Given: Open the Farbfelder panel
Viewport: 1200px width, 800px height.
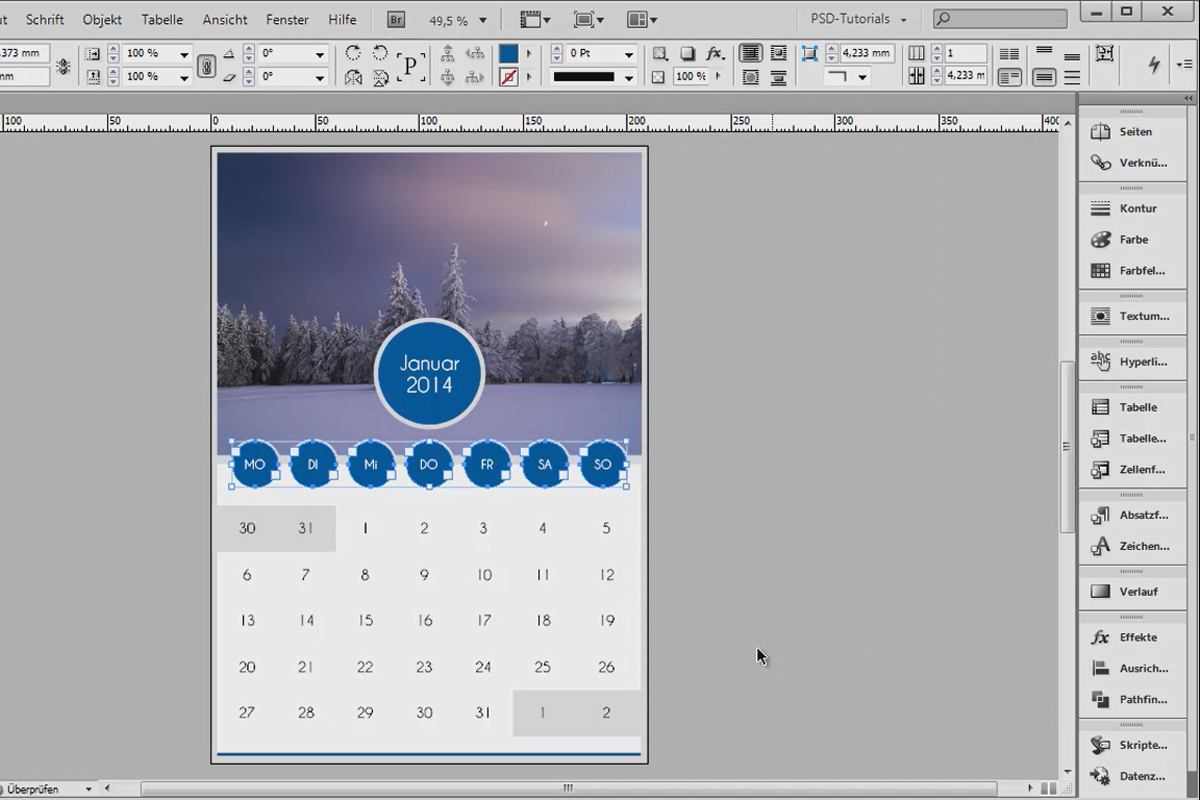Looking at the screenshot, I should [x=1130, y=271].
